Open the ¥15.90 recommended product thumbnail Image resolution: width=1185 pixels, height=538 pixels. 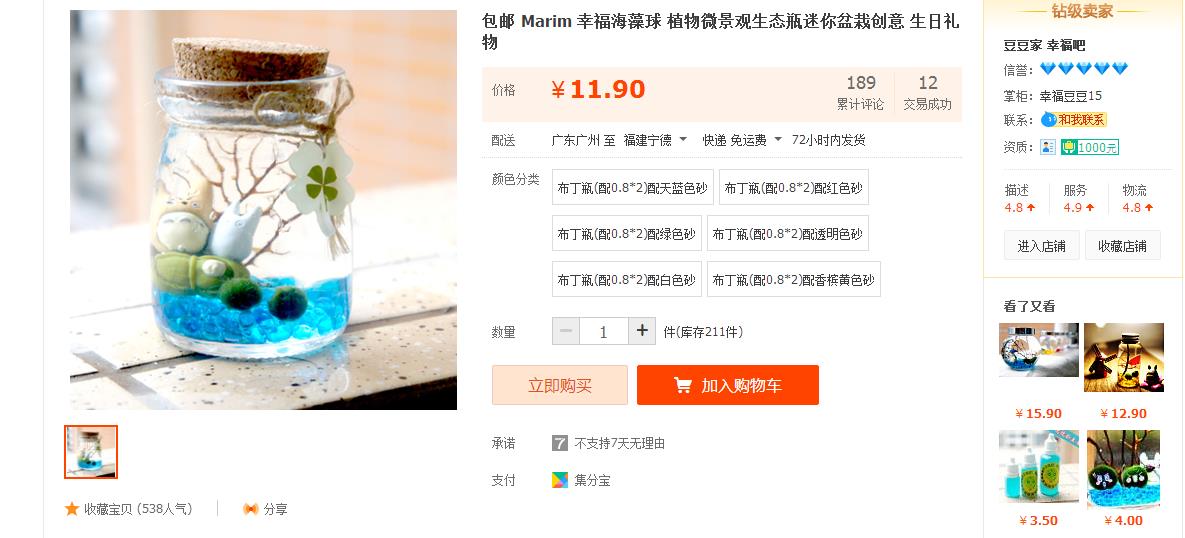pos(1038,351)
